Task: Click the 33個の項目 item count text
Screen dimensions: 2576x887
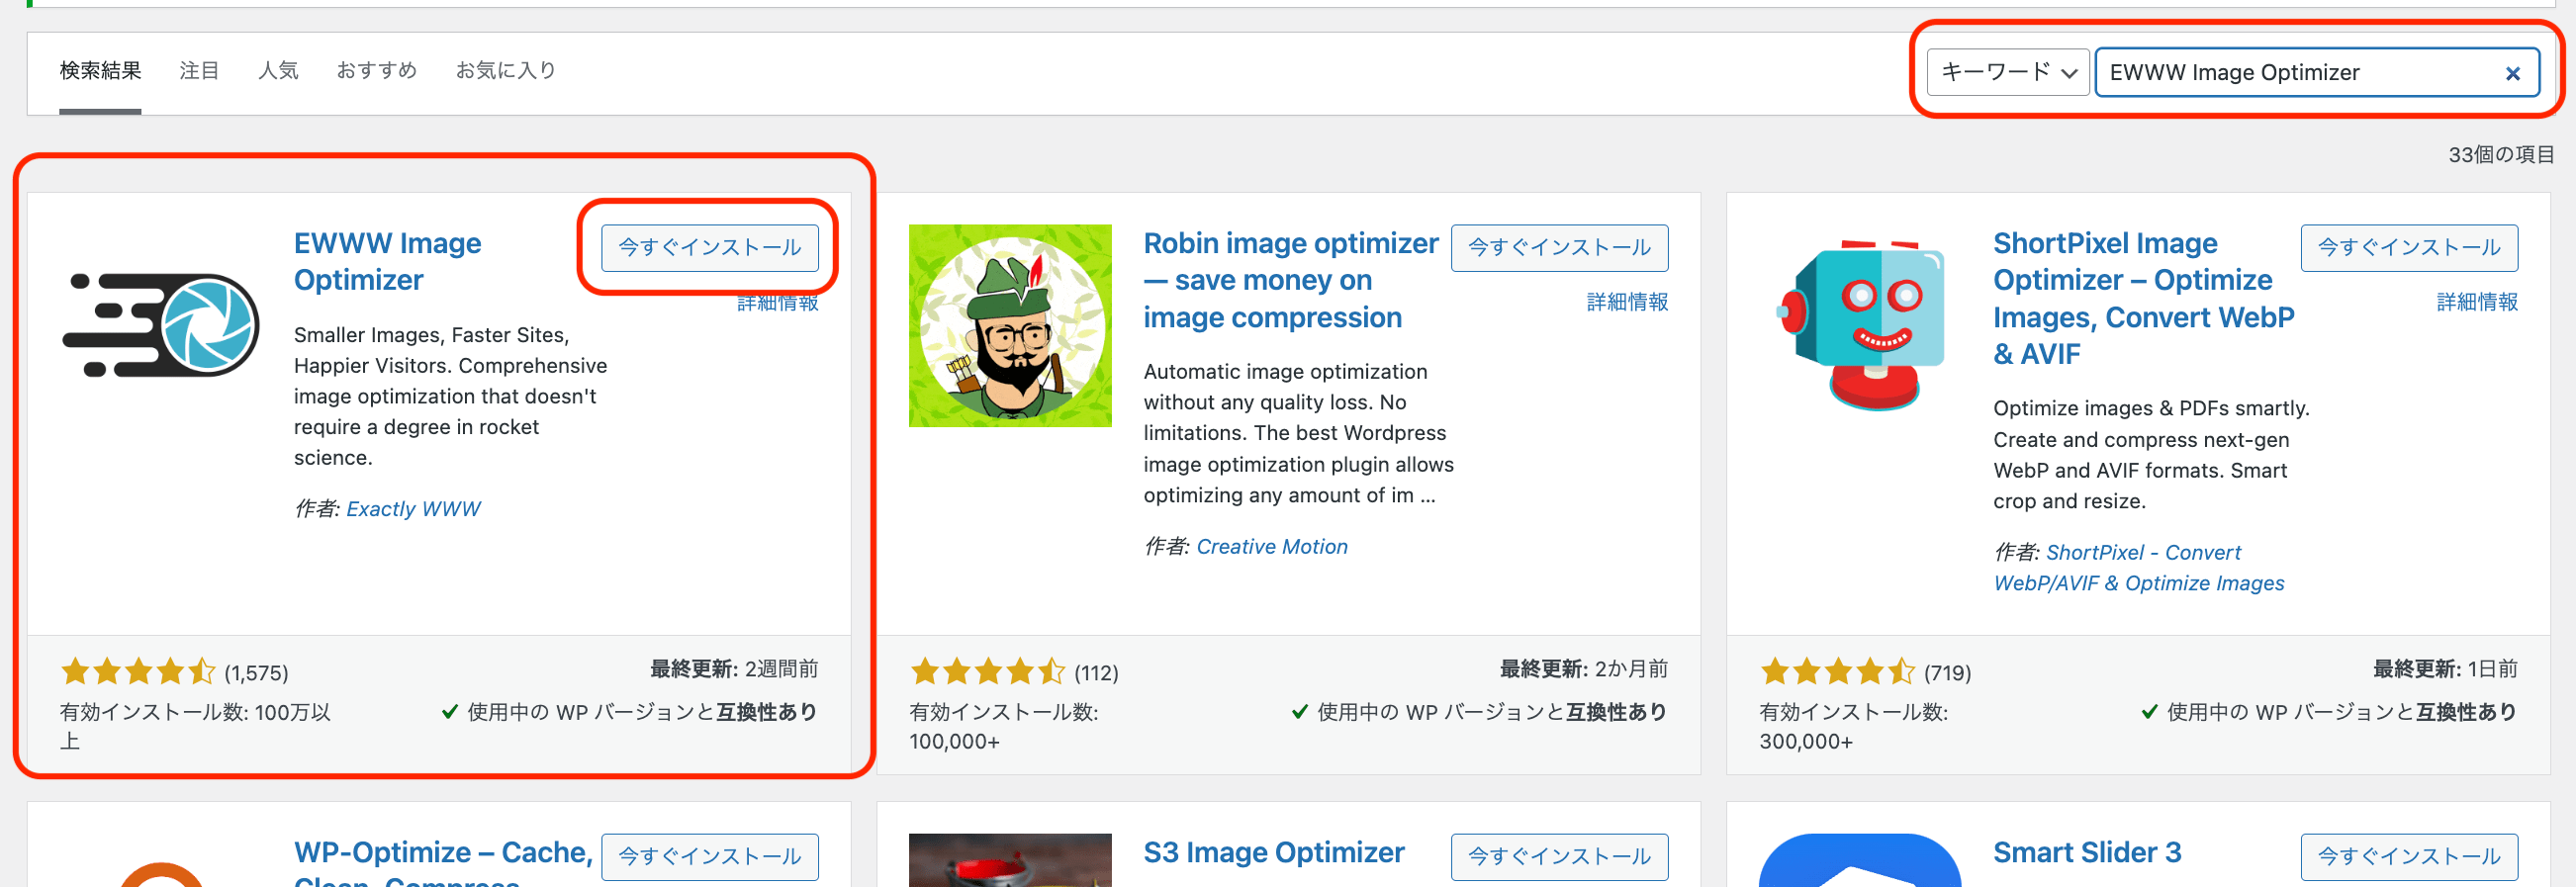Action: [2500, 155]
